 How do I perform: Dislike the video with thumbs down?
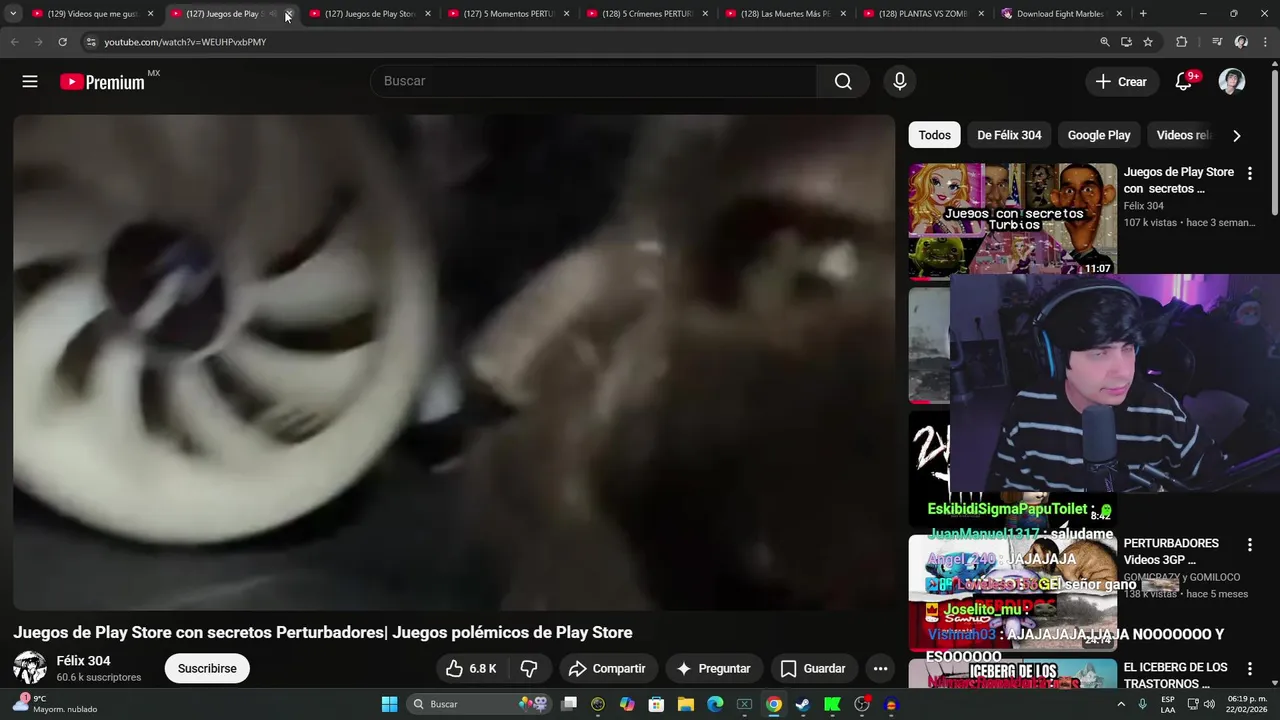click(529, 668)
